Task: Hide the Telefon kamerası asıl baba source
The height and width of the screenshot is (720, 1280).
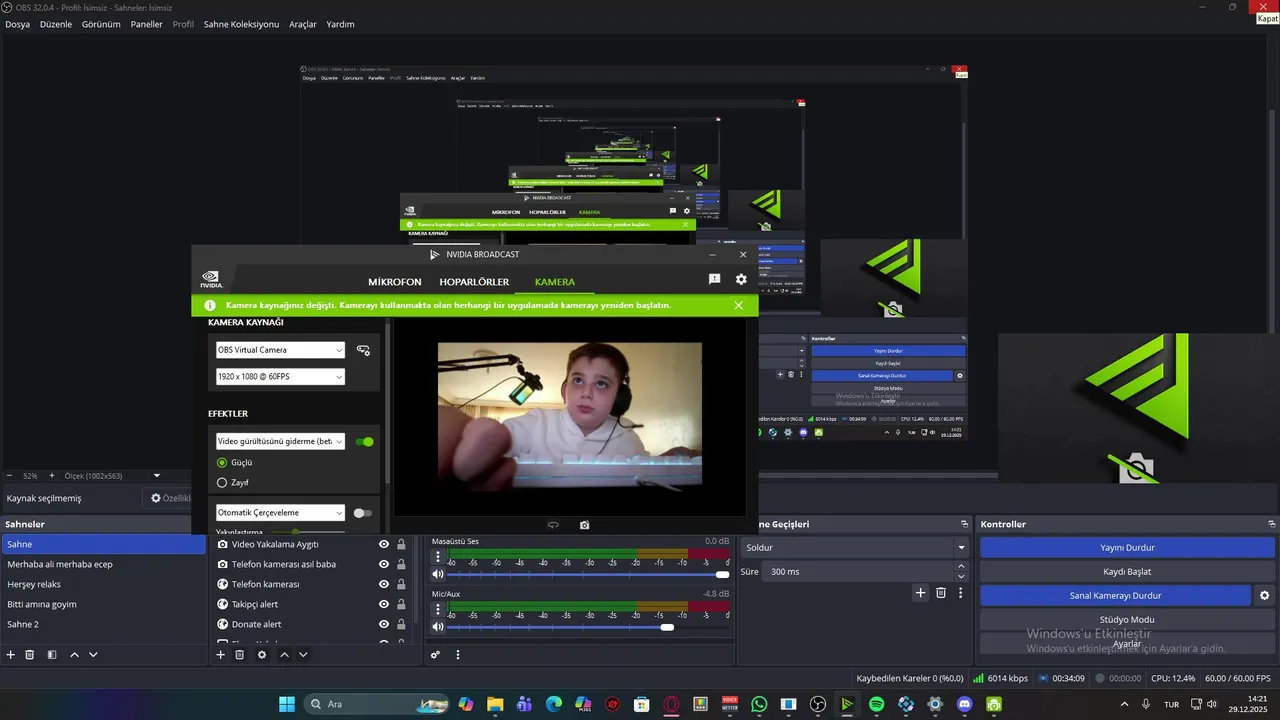Action: tap(383, 564)
